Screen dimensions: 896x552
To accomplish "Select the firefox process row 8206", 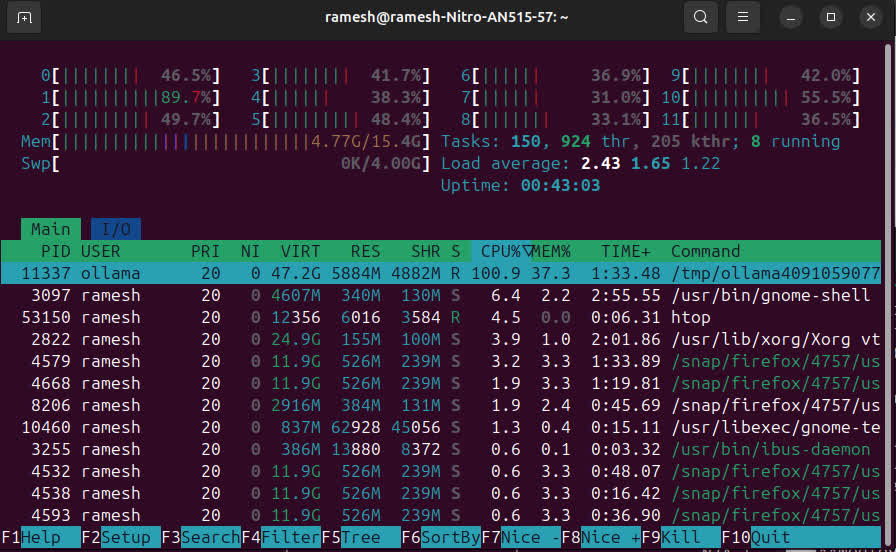I will pyautogui.click(x=441, y=405).
